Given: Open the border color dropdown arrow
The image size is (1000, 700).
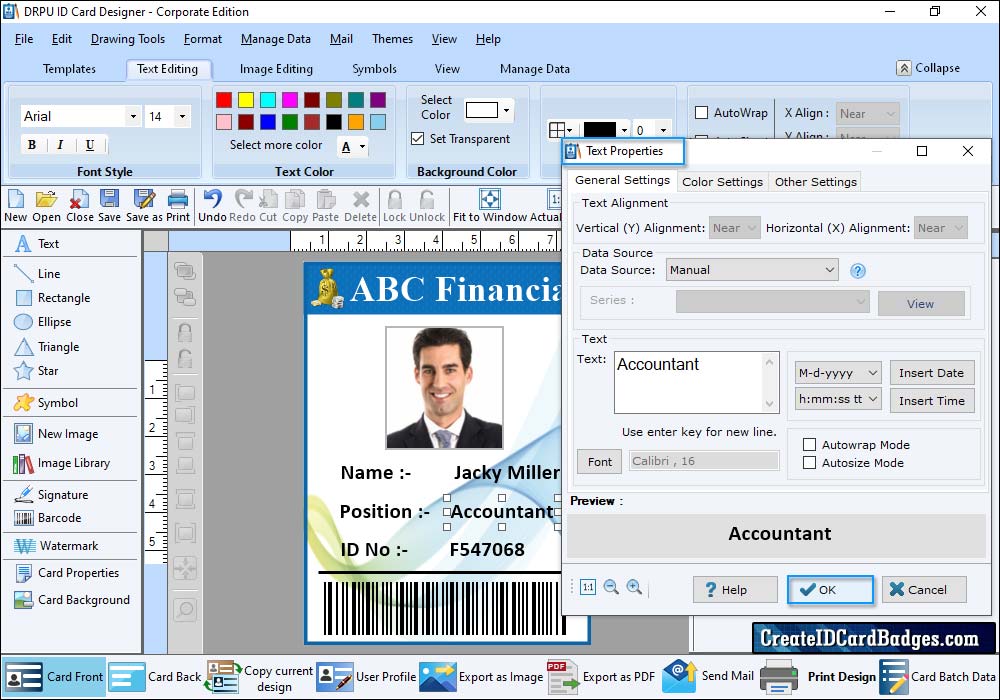Looking at the screenshot, I should coord(624,130).
